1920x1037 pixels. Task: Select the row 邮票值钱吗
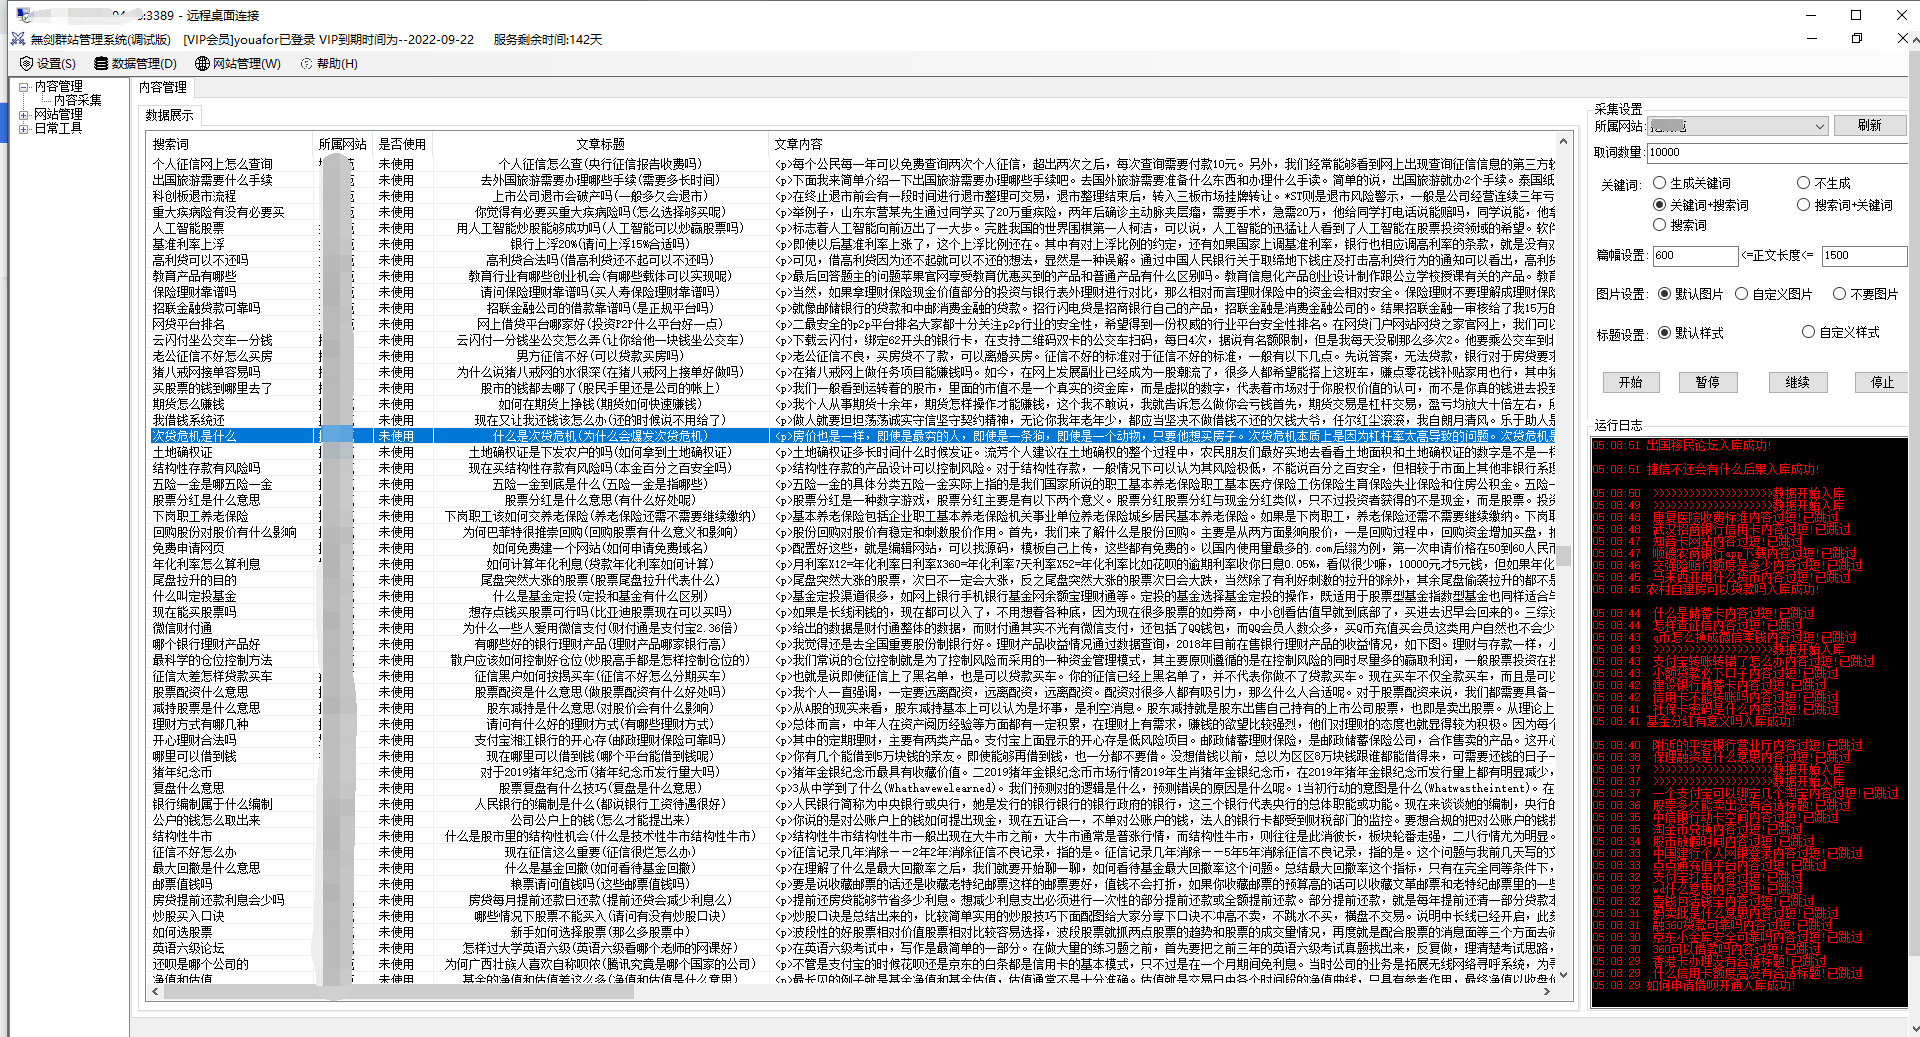tap(850, 884)
